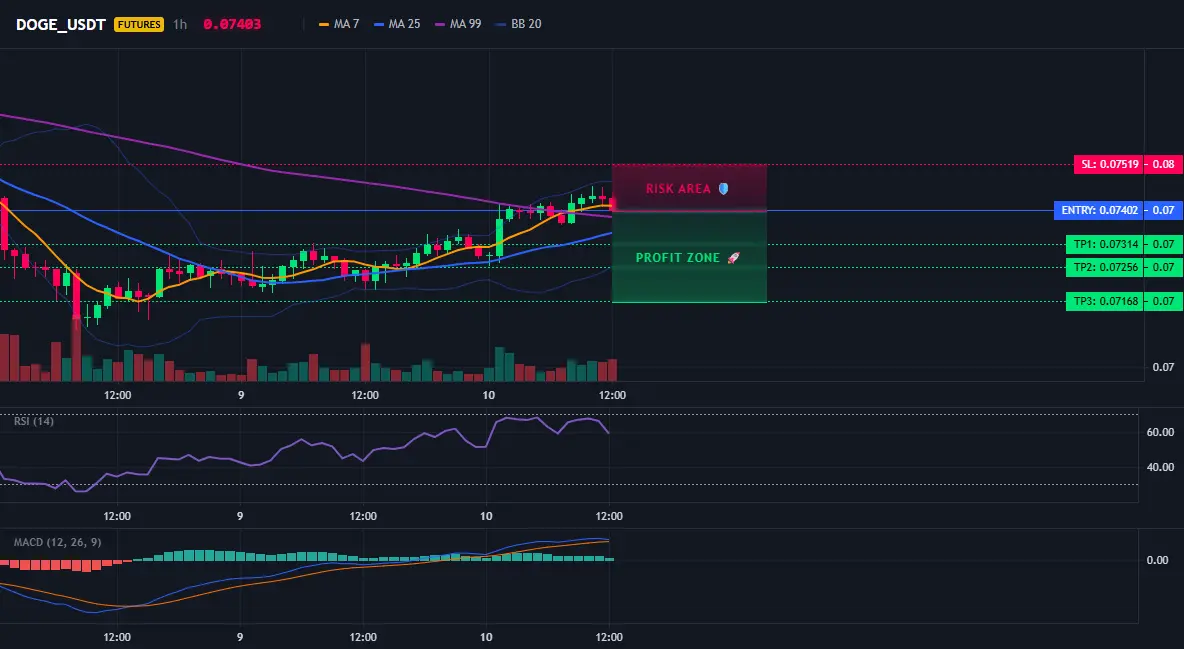Click the PROFIT ZONE label
This screenshot has height=649, width=1184.
[677, 258]
